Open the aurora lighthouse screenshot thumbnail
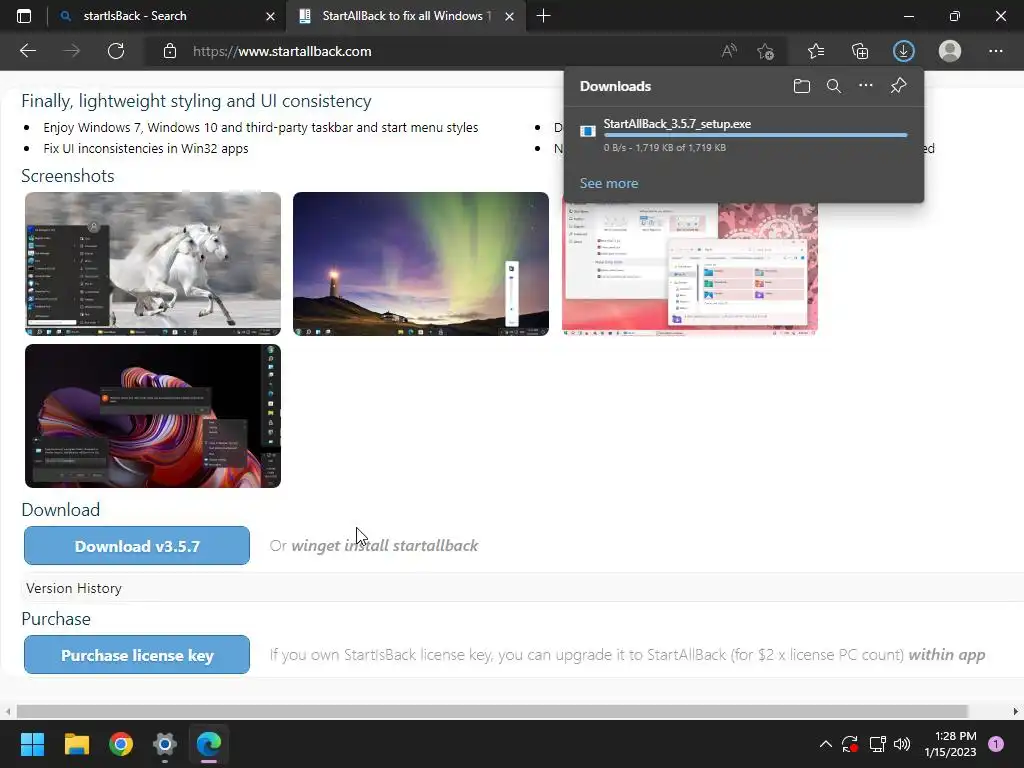 tap(421, 264)
